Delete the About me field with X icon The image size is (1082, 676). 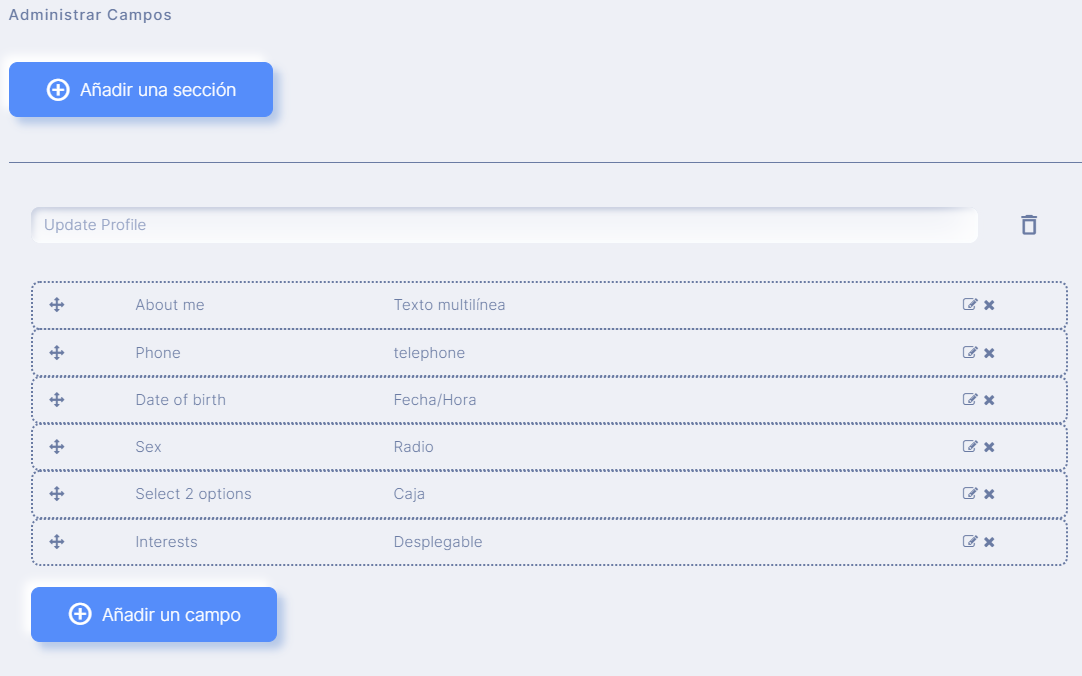(989, 305)
